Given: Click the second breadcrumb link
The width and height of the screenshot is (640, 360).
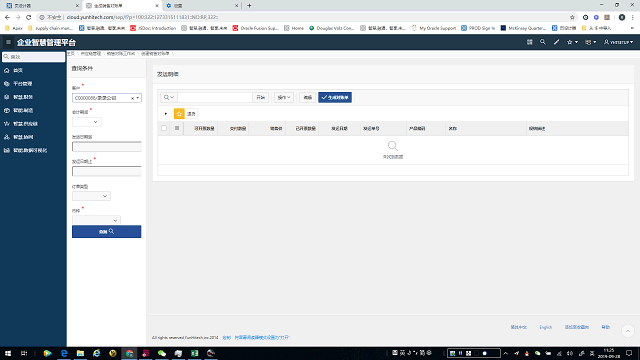Looking at the screenshot, I should coord(91,53).
